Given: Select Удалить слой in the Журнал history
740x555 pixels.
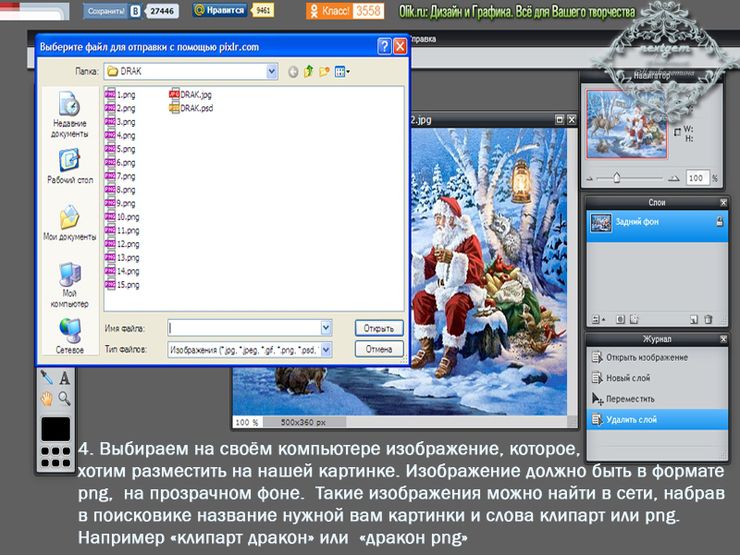Looking at the screenshot, I should [656, 419].
